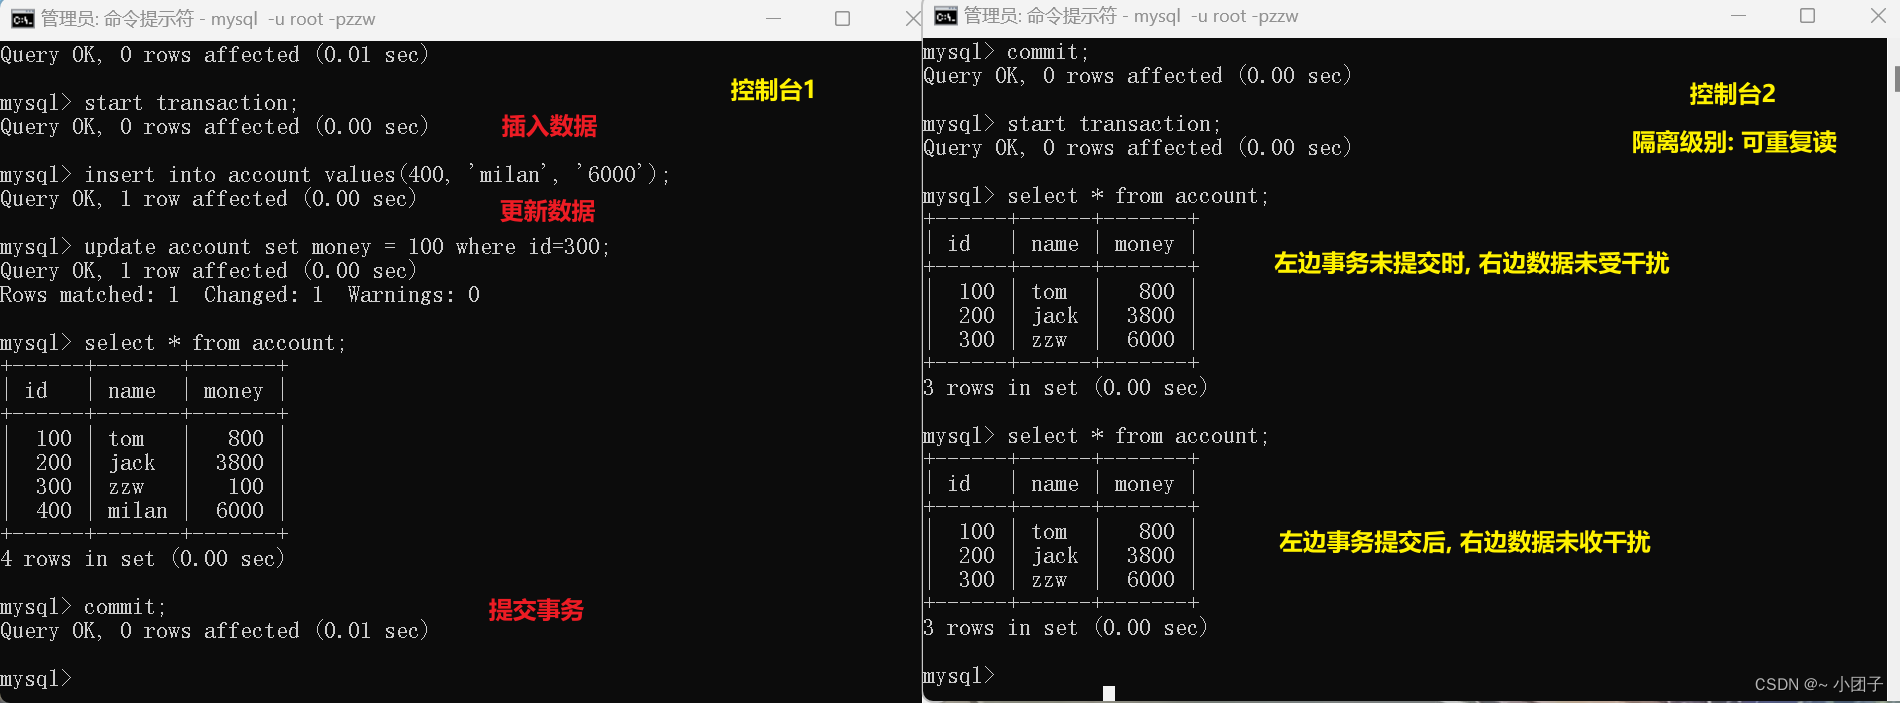This screenshot has height=703, width=1900.
Task: Click the 'tom' cell in the left window's table
Action: [126, 439]
